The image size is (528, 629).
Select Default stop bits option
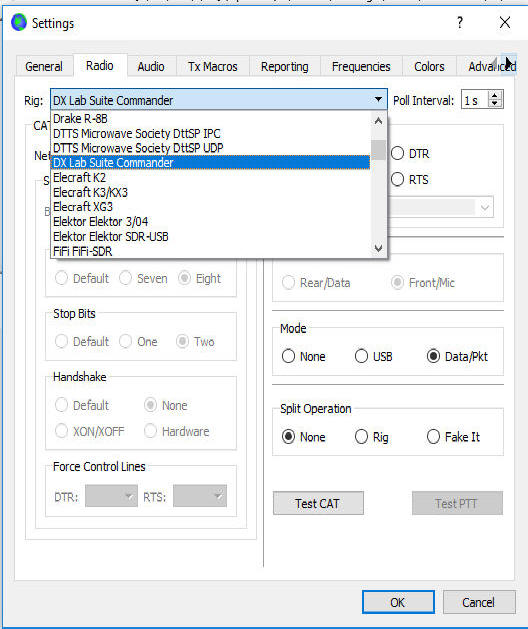click(82, 341)
